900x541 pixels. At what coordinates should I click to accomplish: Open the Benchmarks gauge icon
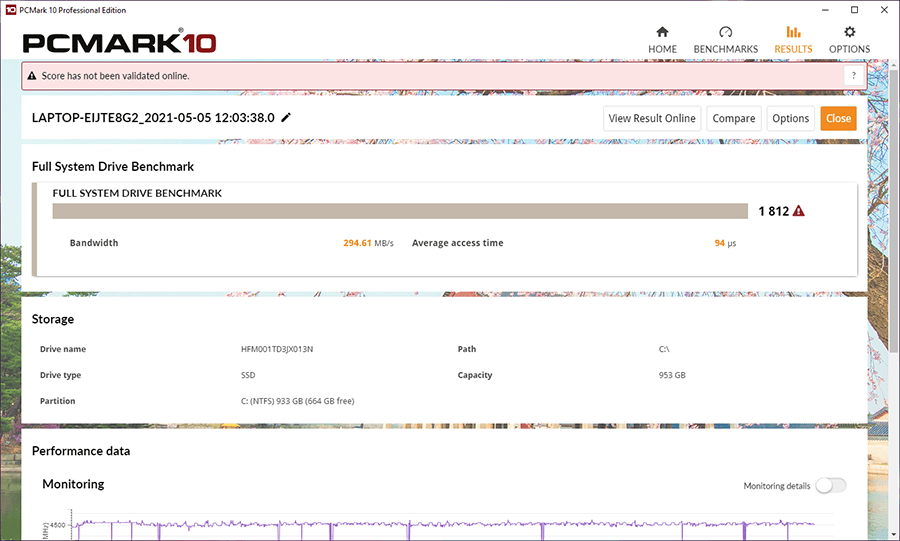(726, 32)
